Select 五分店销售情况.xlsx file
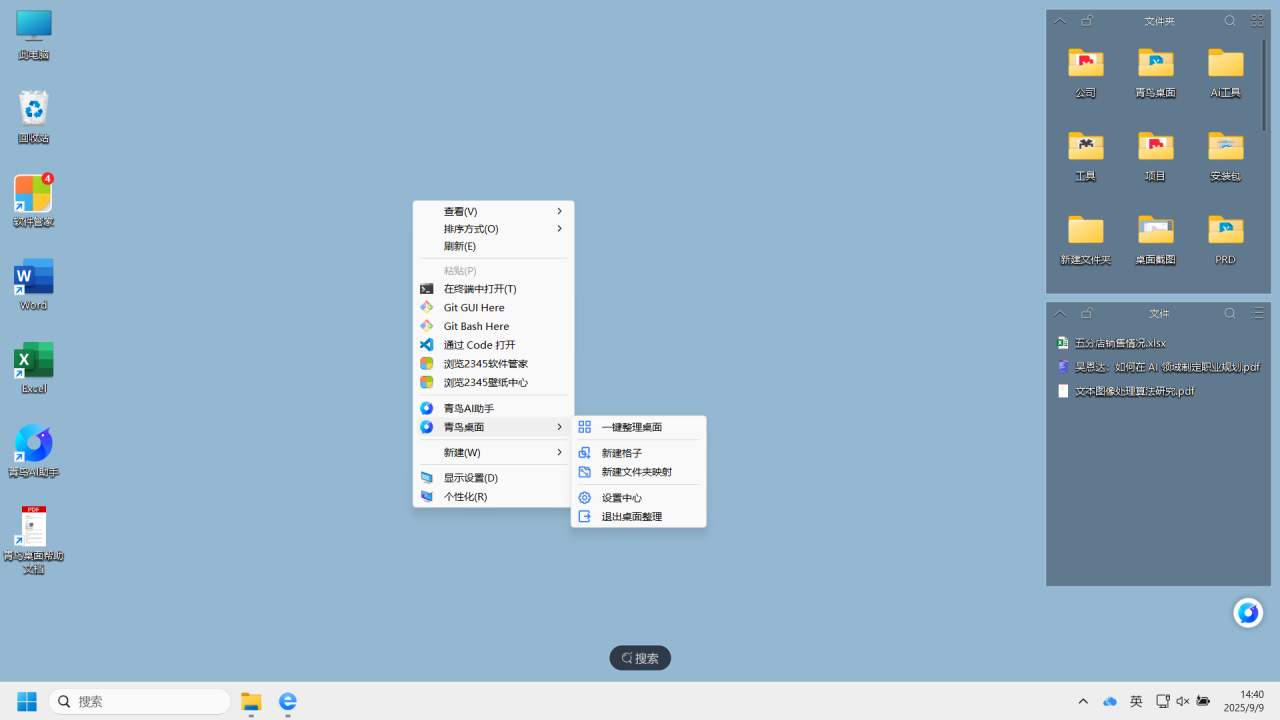 1112,343
